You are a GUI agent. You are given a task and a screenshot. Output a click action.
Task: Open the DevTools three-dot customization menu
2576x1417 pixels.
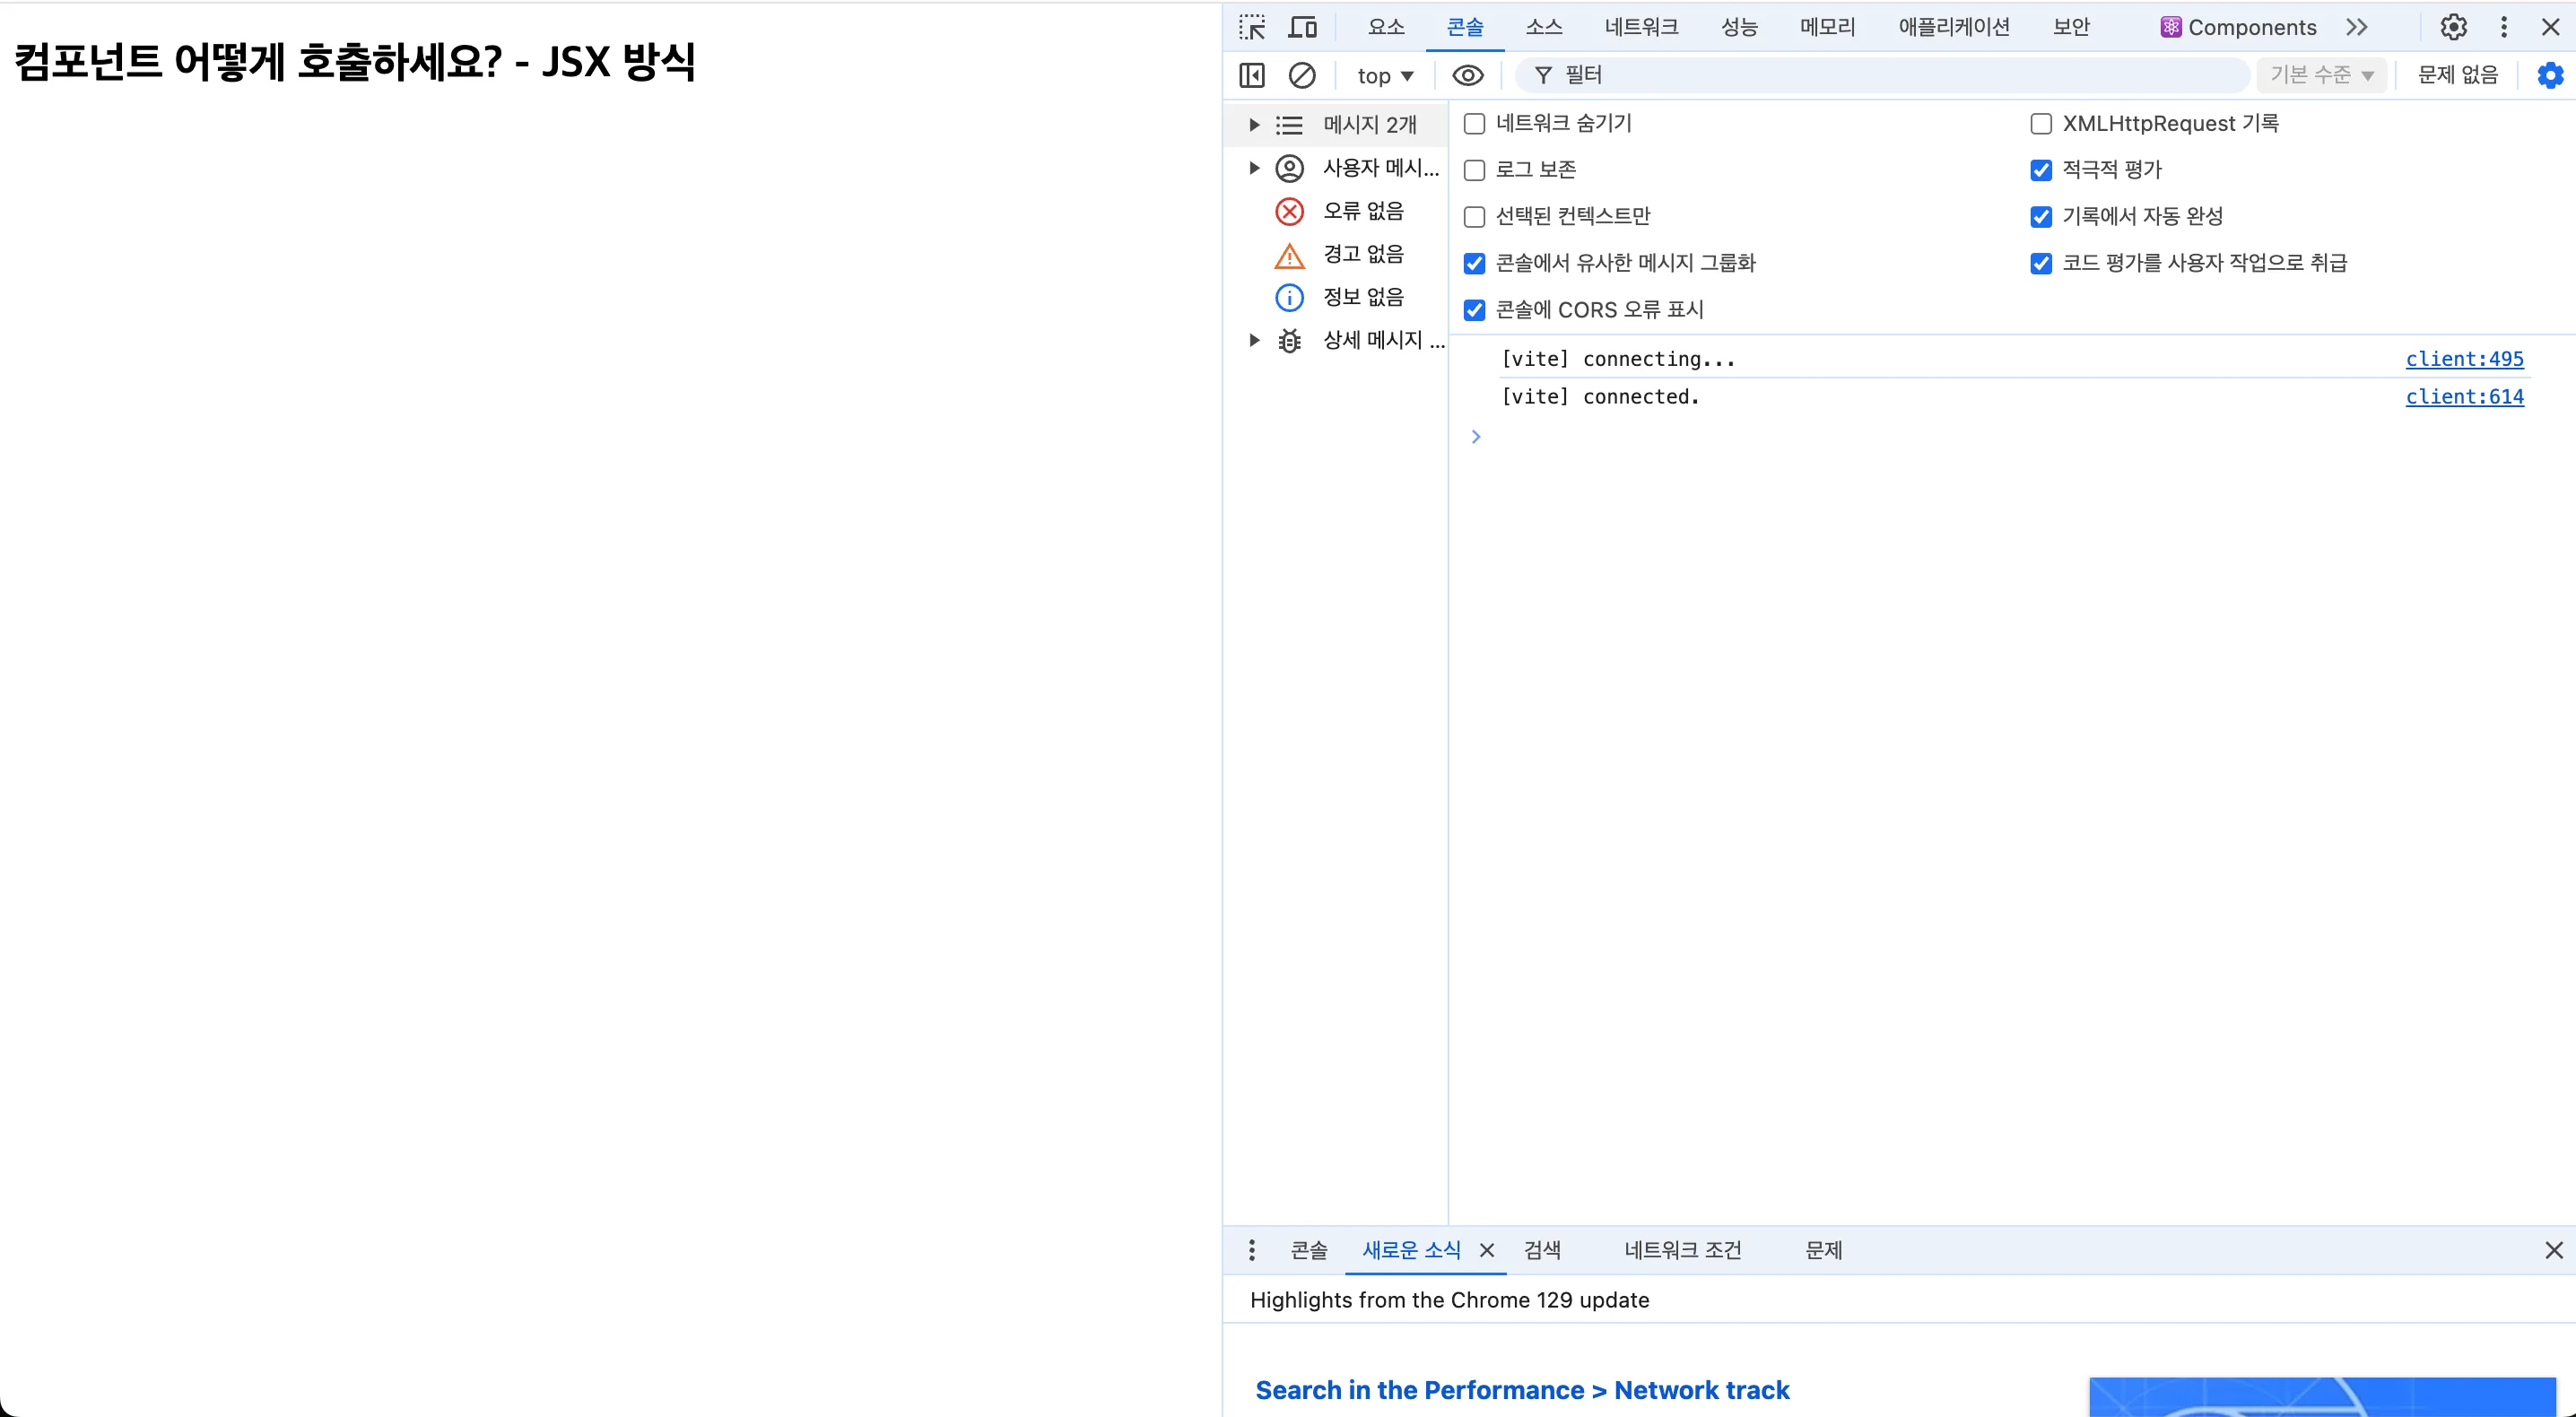click(x=2503, y=27)
